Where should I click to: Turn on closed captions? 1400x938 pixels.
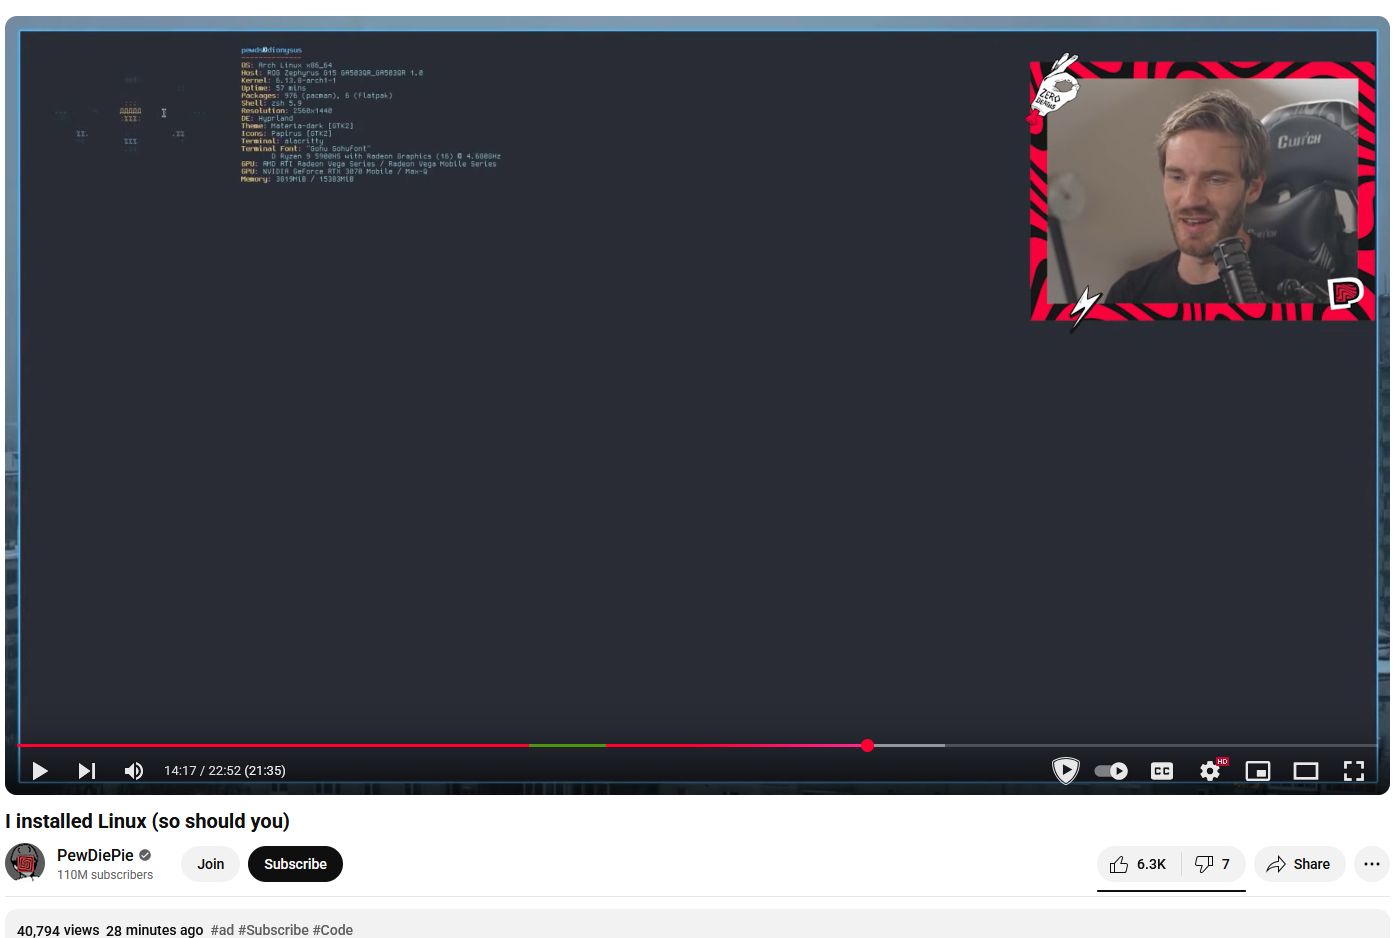[x=1161, y=771]
